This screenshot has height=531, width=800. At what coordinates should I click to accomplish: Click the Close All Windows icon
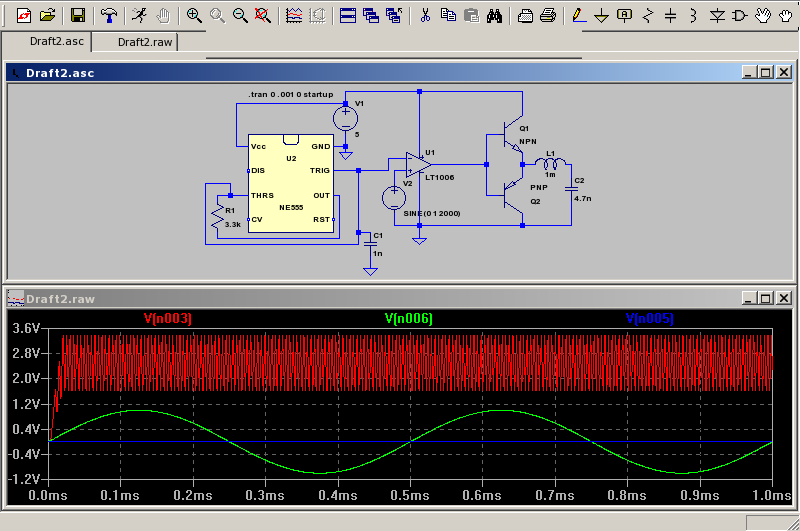394,15
